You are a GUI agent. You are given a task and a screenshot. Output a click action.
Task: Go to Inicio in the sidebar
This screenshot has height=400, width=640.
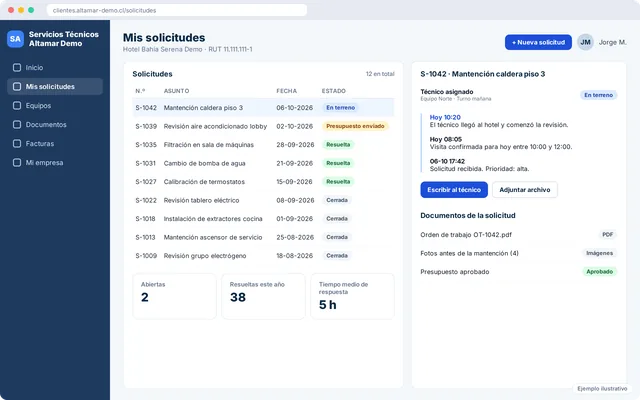[55, 67]
